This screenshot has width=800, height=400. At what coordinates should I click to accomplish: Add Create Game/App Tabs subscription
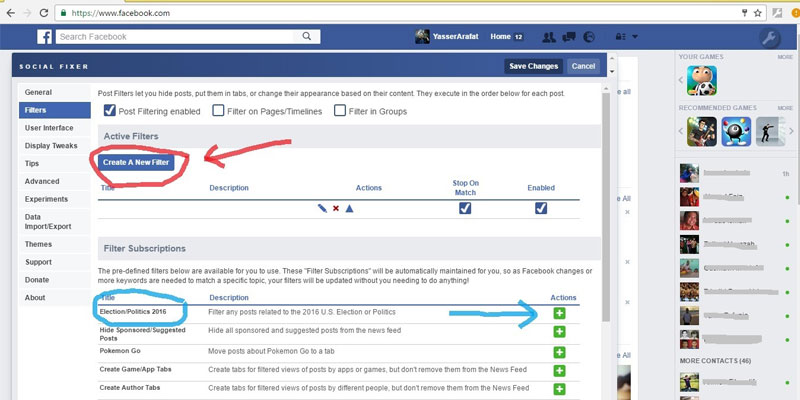point(559,370)
